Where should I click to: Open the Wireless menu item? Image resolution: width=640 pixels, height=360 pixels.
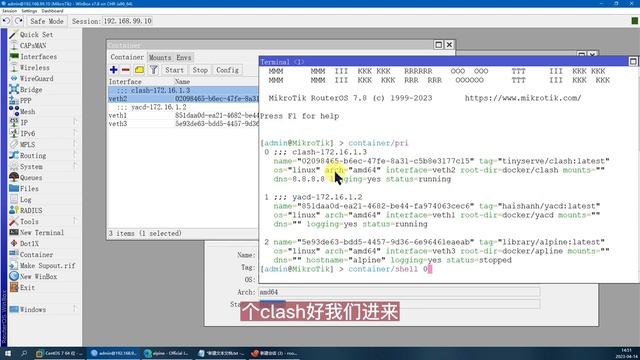coord(35,68)
